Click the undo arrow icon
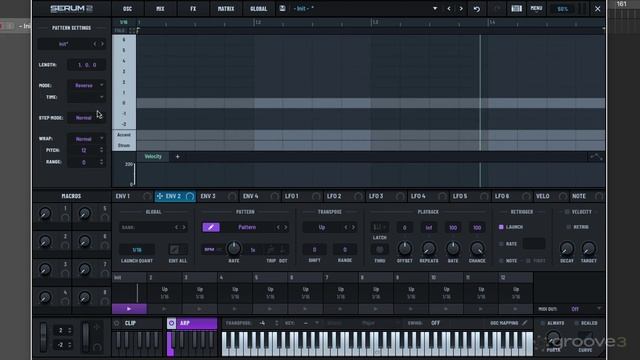Viewport: 640px width, 360px height. click(477, 9)
